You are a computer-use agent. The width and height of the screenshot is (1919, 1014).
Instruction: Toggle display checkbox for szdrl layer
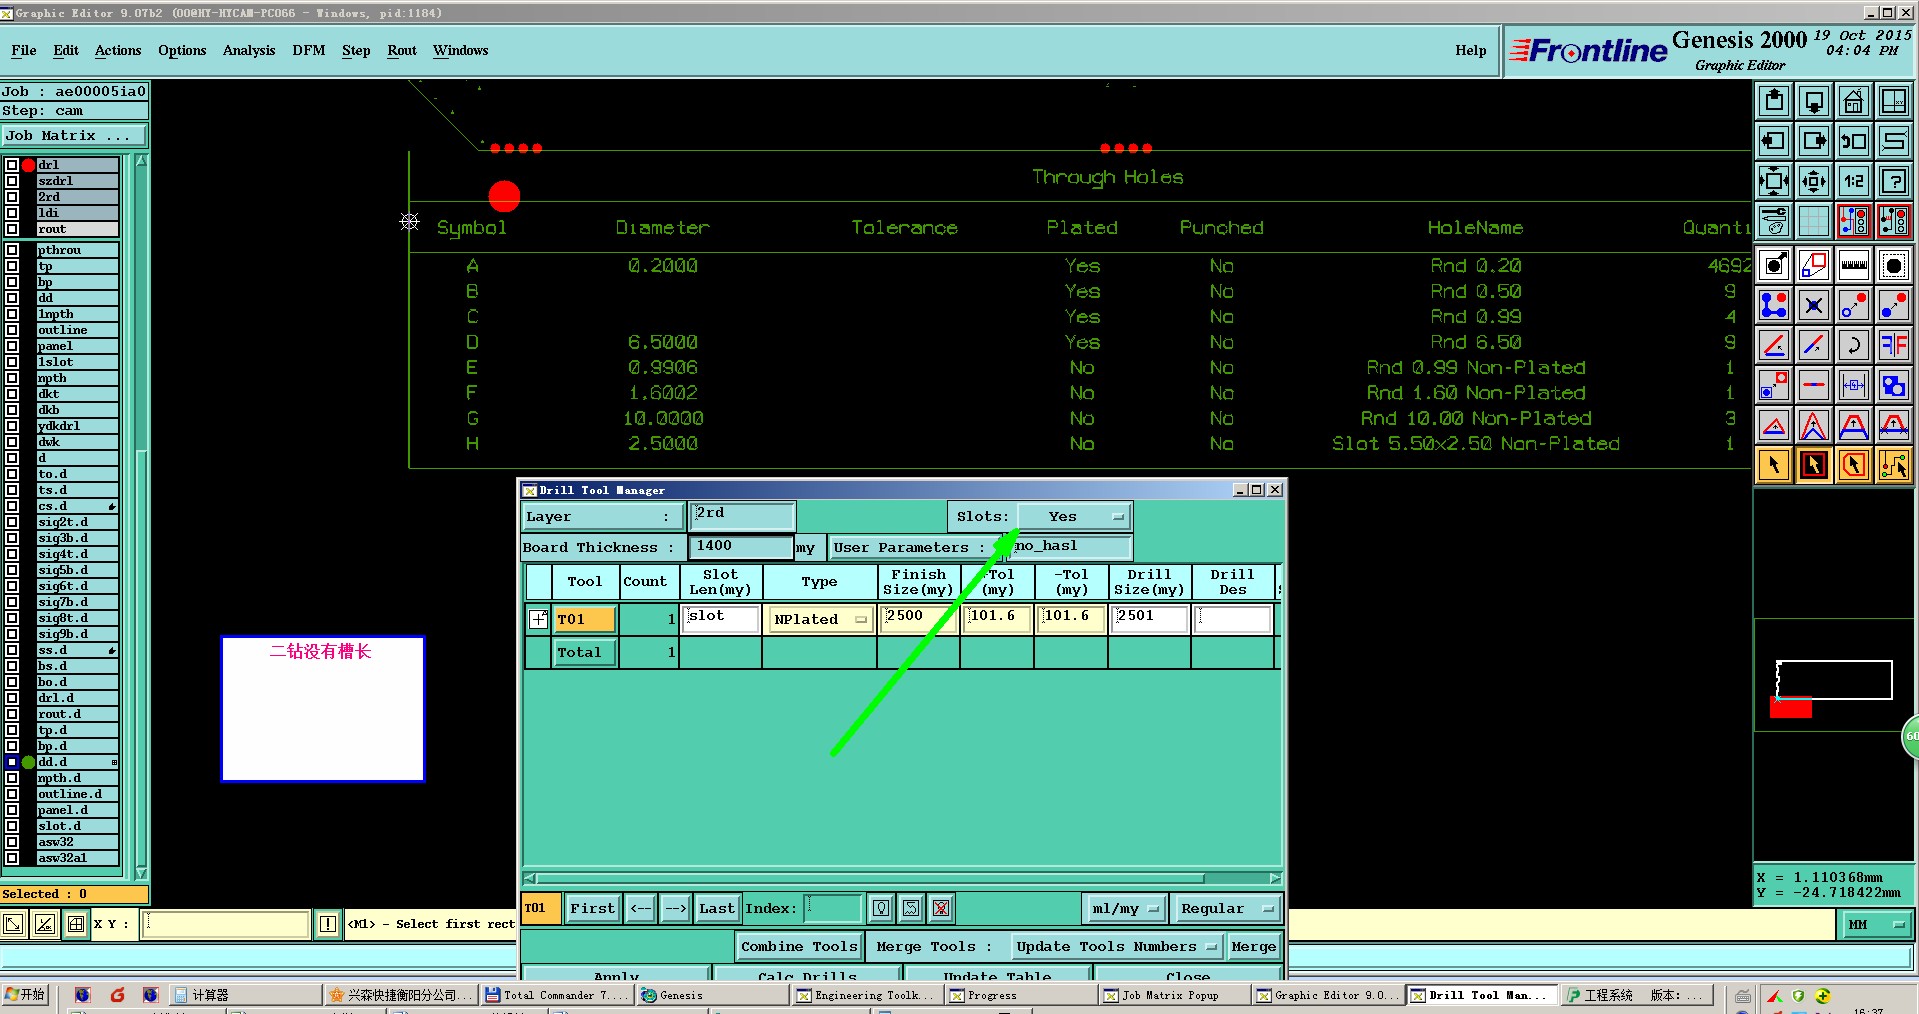click(x=12, y=181)
